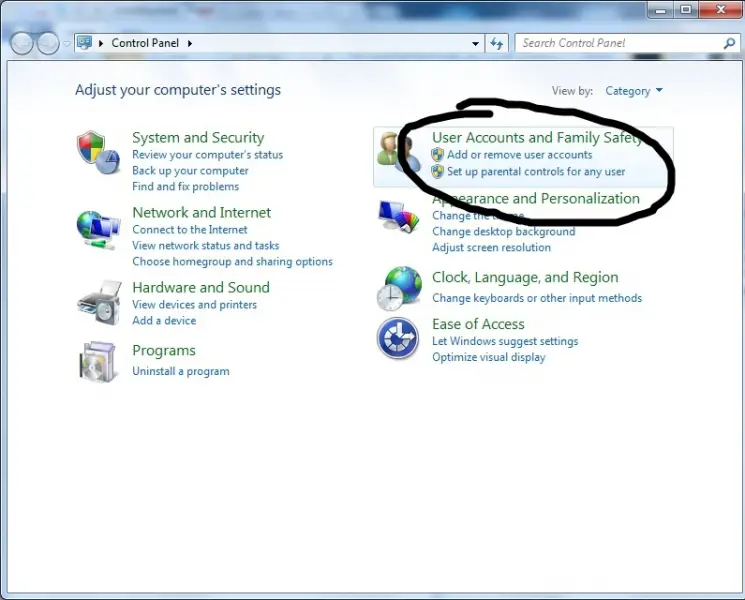Go back with the Back arrow button

coord(22,43)
